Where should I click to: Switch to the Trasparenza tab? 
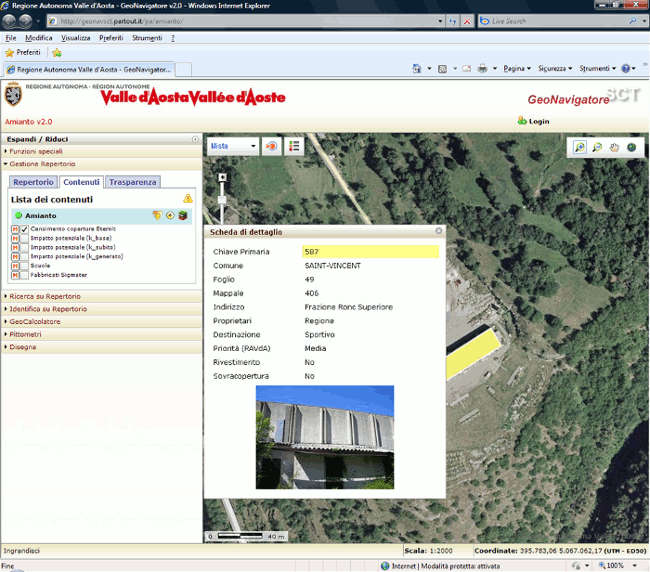pos(133,182)
